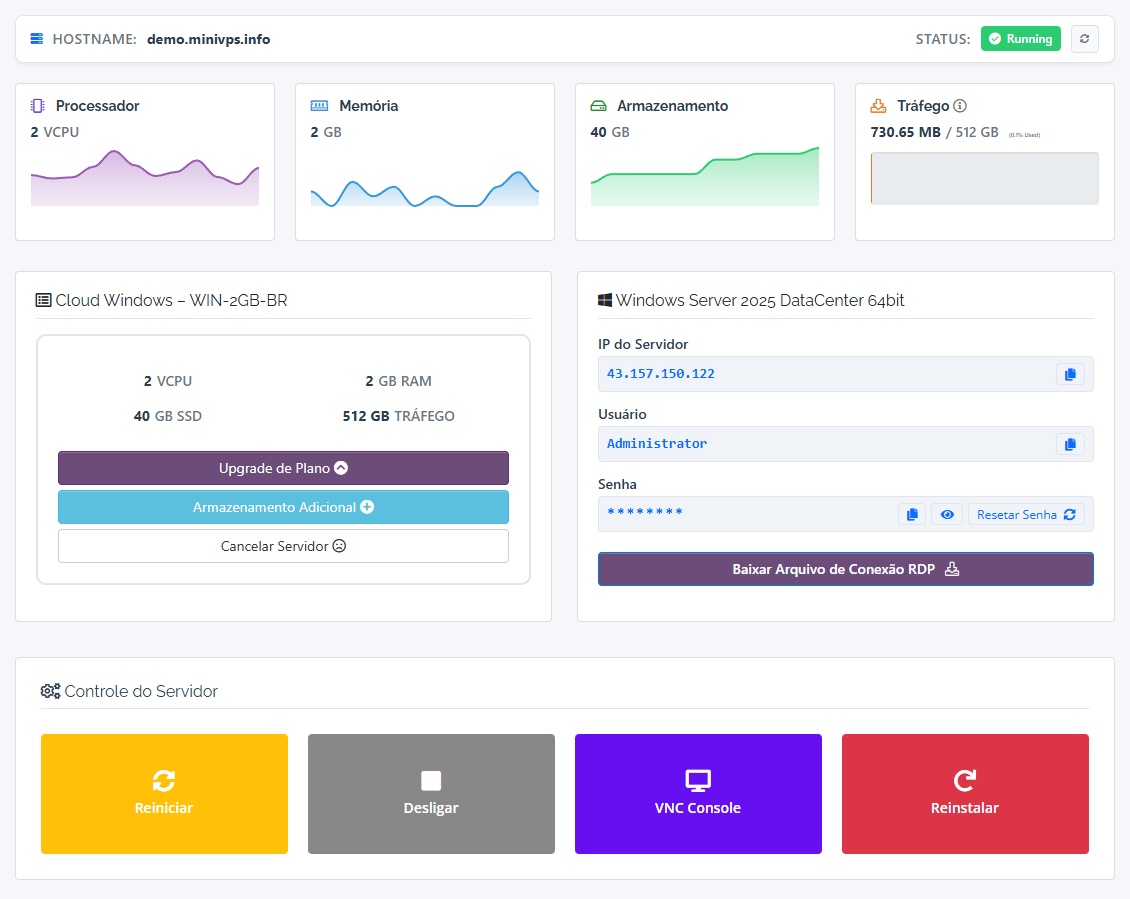Reveal the password with the eye toggle

946,513
